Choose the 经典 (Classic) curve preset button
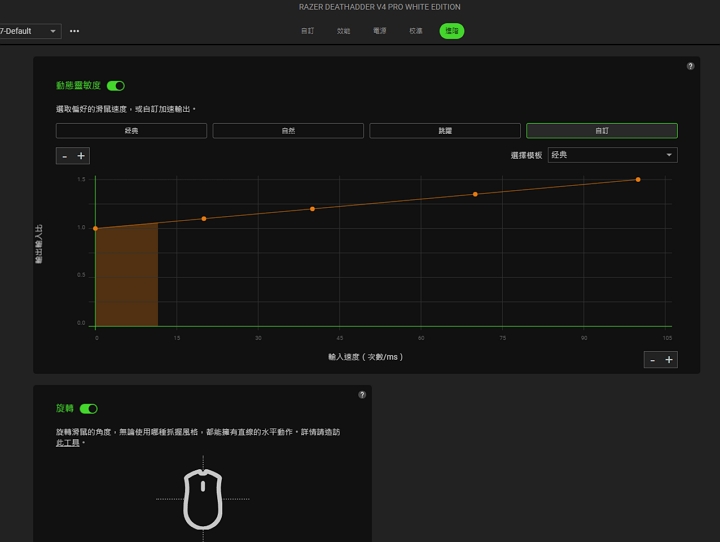Screen dimensions: 720x542 (x=131, y=131)
